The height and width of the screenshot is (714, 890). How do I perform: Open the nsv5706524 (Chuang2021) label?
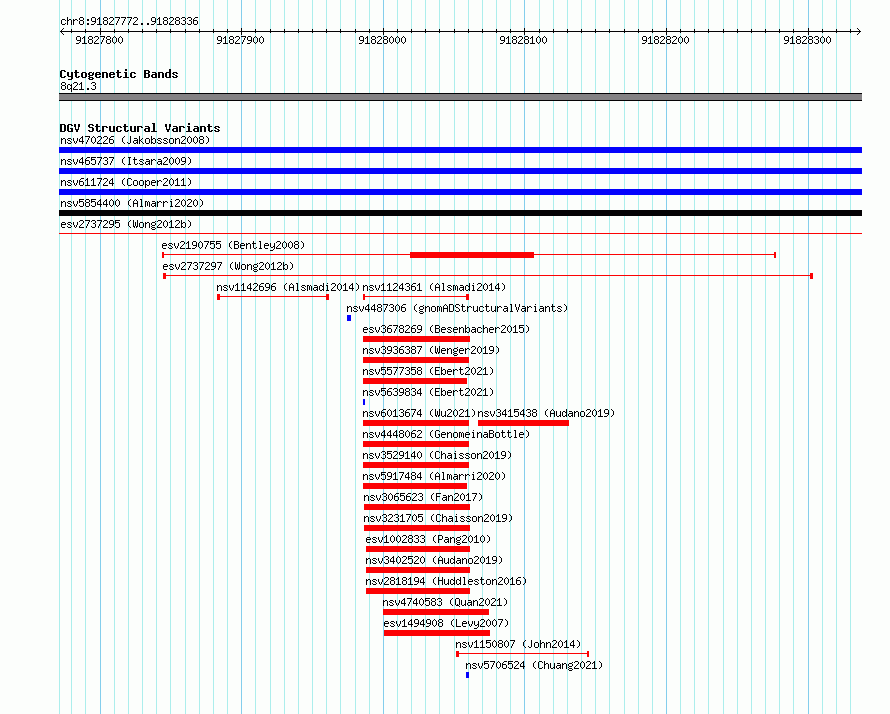534,665
